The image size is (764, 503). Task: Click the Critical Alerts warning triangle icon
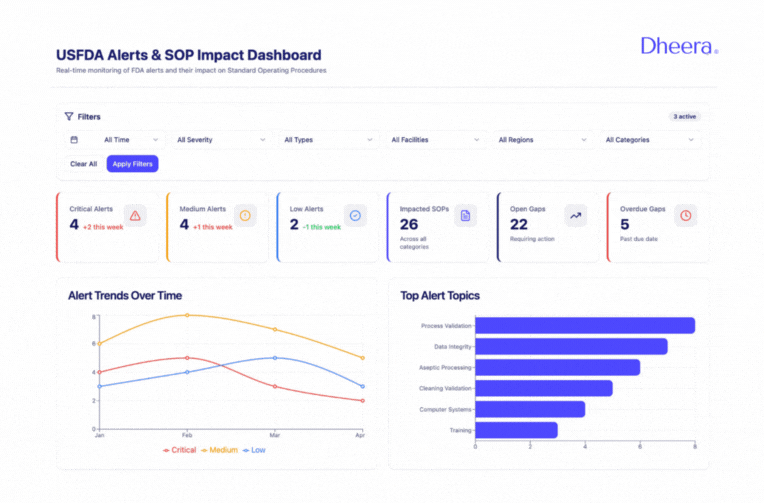(x=135, y=215)
